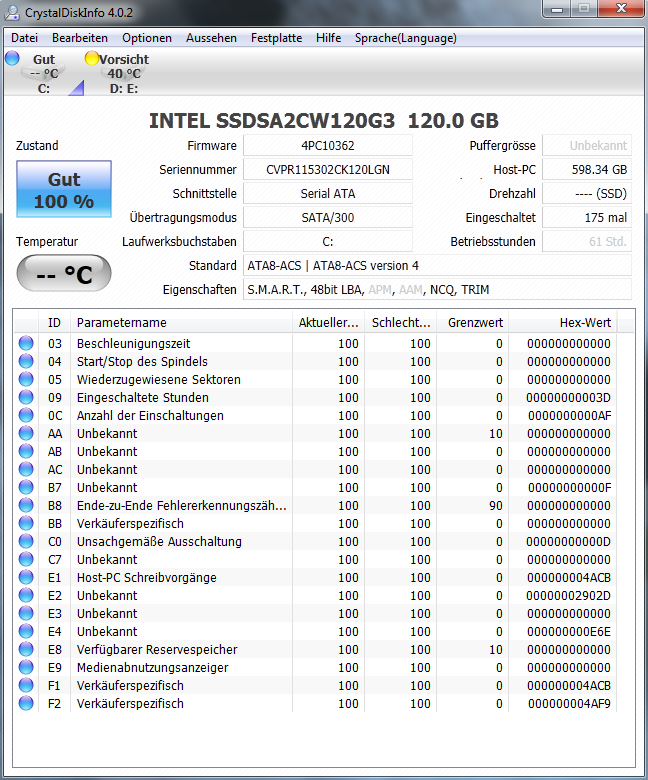Click the Übertragungsmodus field SATA/300
The width and height of the screenshot is (648, 780).
(328, 217)
